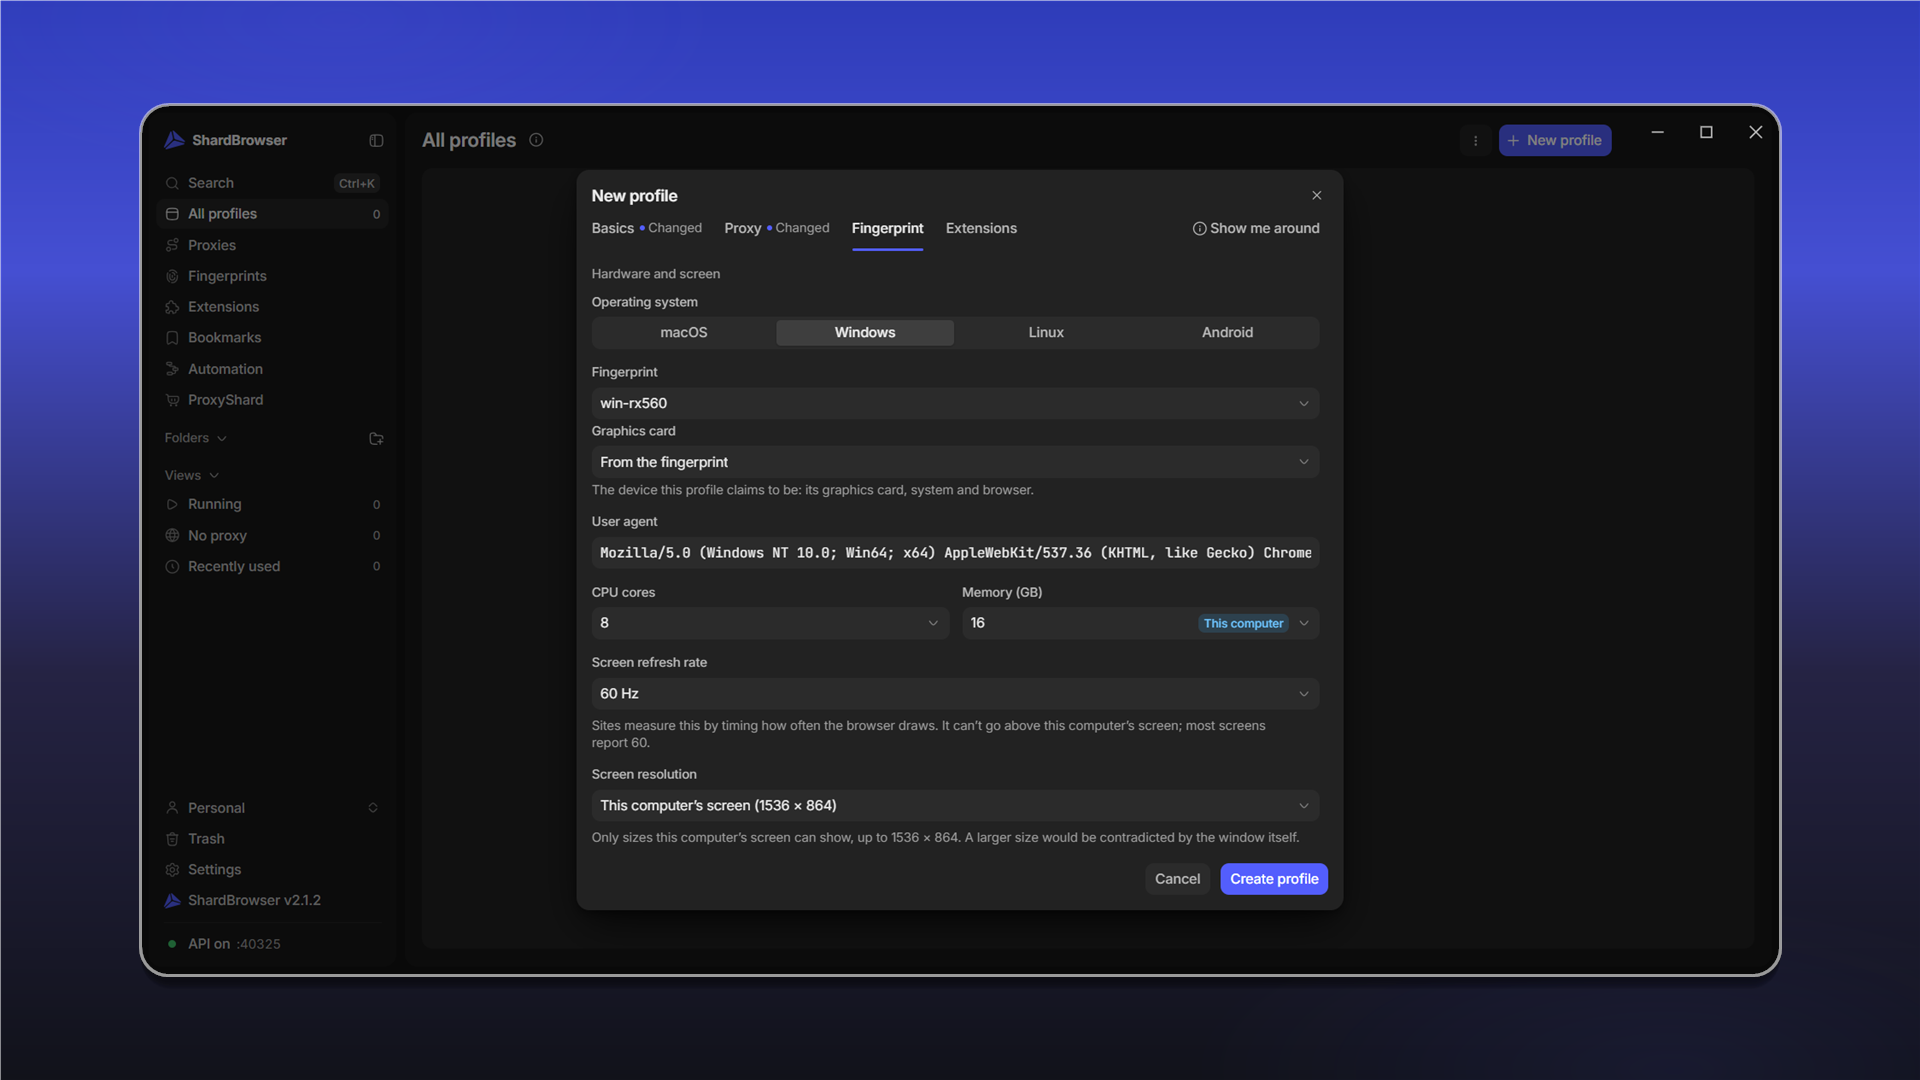Screen dimensions: 1920x1080
Task: Click the Create profile button
Action: click(x=1274, y=879)
